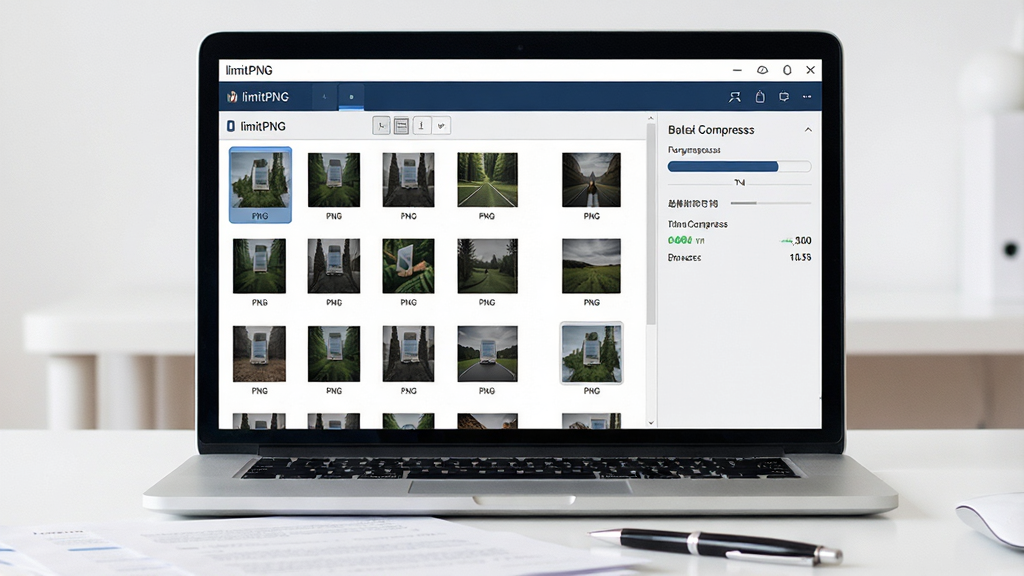Select the person-on-road thumbnail in top row
This screenshot has width=1024, height=576.
click(592, 180)
